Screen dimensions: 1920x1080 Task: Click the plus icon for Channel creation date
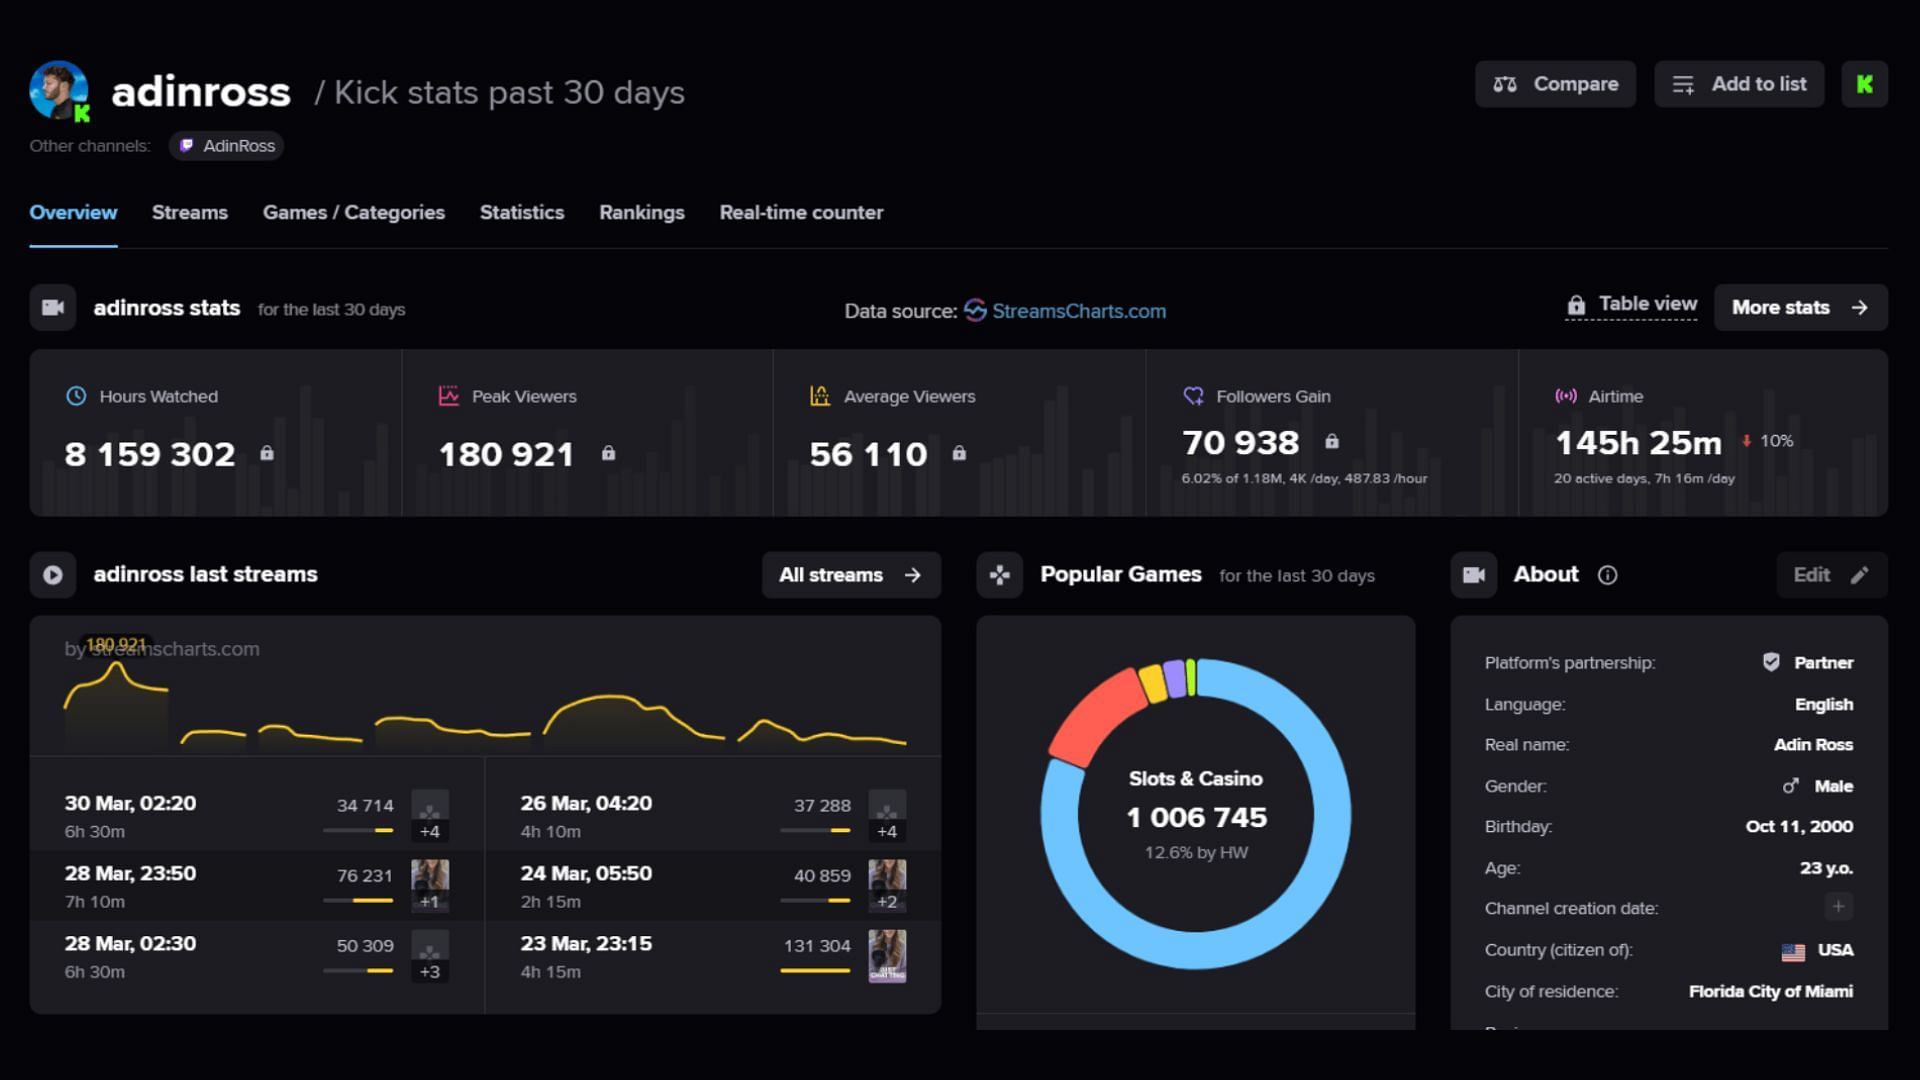tap(1838, 907)
